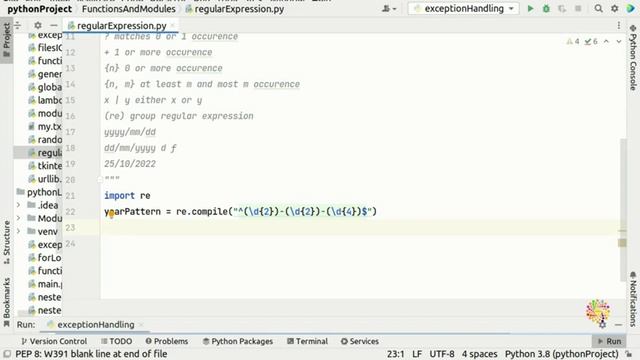Toggle tool window bars icon at bottom-left corner

[x=7, y=354]
